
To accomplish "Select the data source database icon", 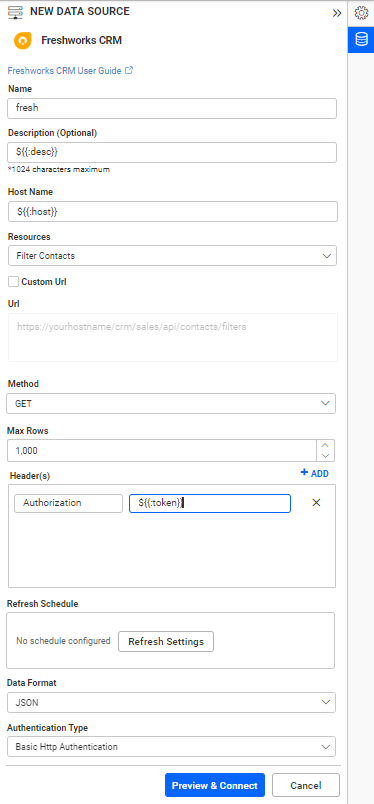I will coord(361,40).
